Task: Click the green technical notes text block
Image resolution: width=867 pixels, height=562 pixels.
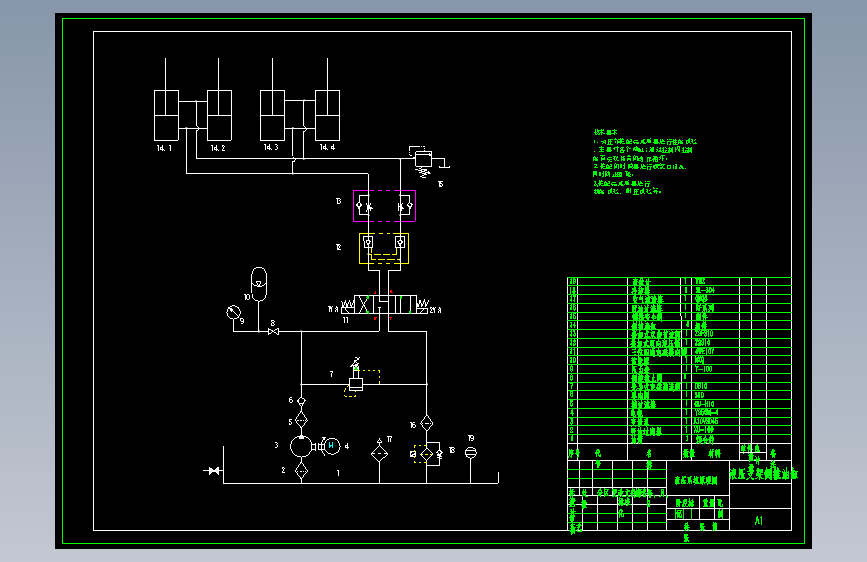Action: pyautogui.click(x=644, y=162)
